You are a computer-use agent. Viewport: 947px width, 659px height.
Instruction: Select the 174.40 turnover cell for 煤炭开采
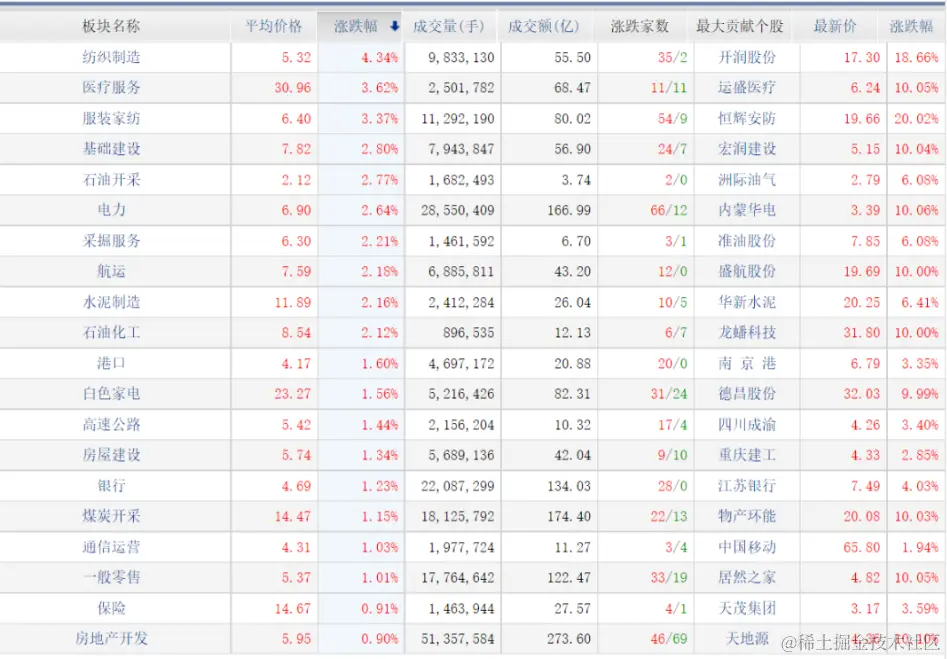tap(569, 516)
